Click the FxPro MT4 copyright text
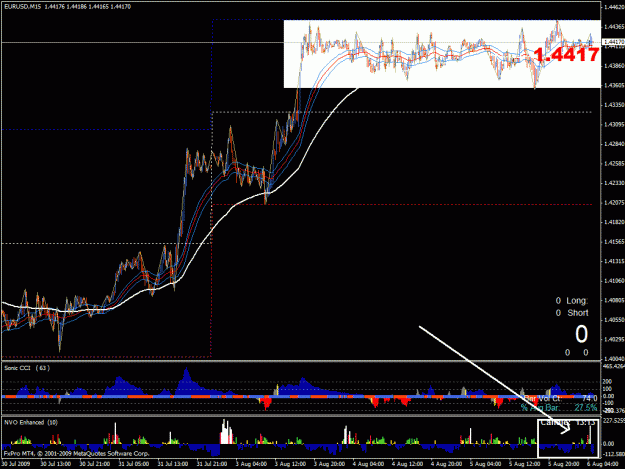This screenshot has height=469, width=625. pyautogui.click(x=77, y=453)
